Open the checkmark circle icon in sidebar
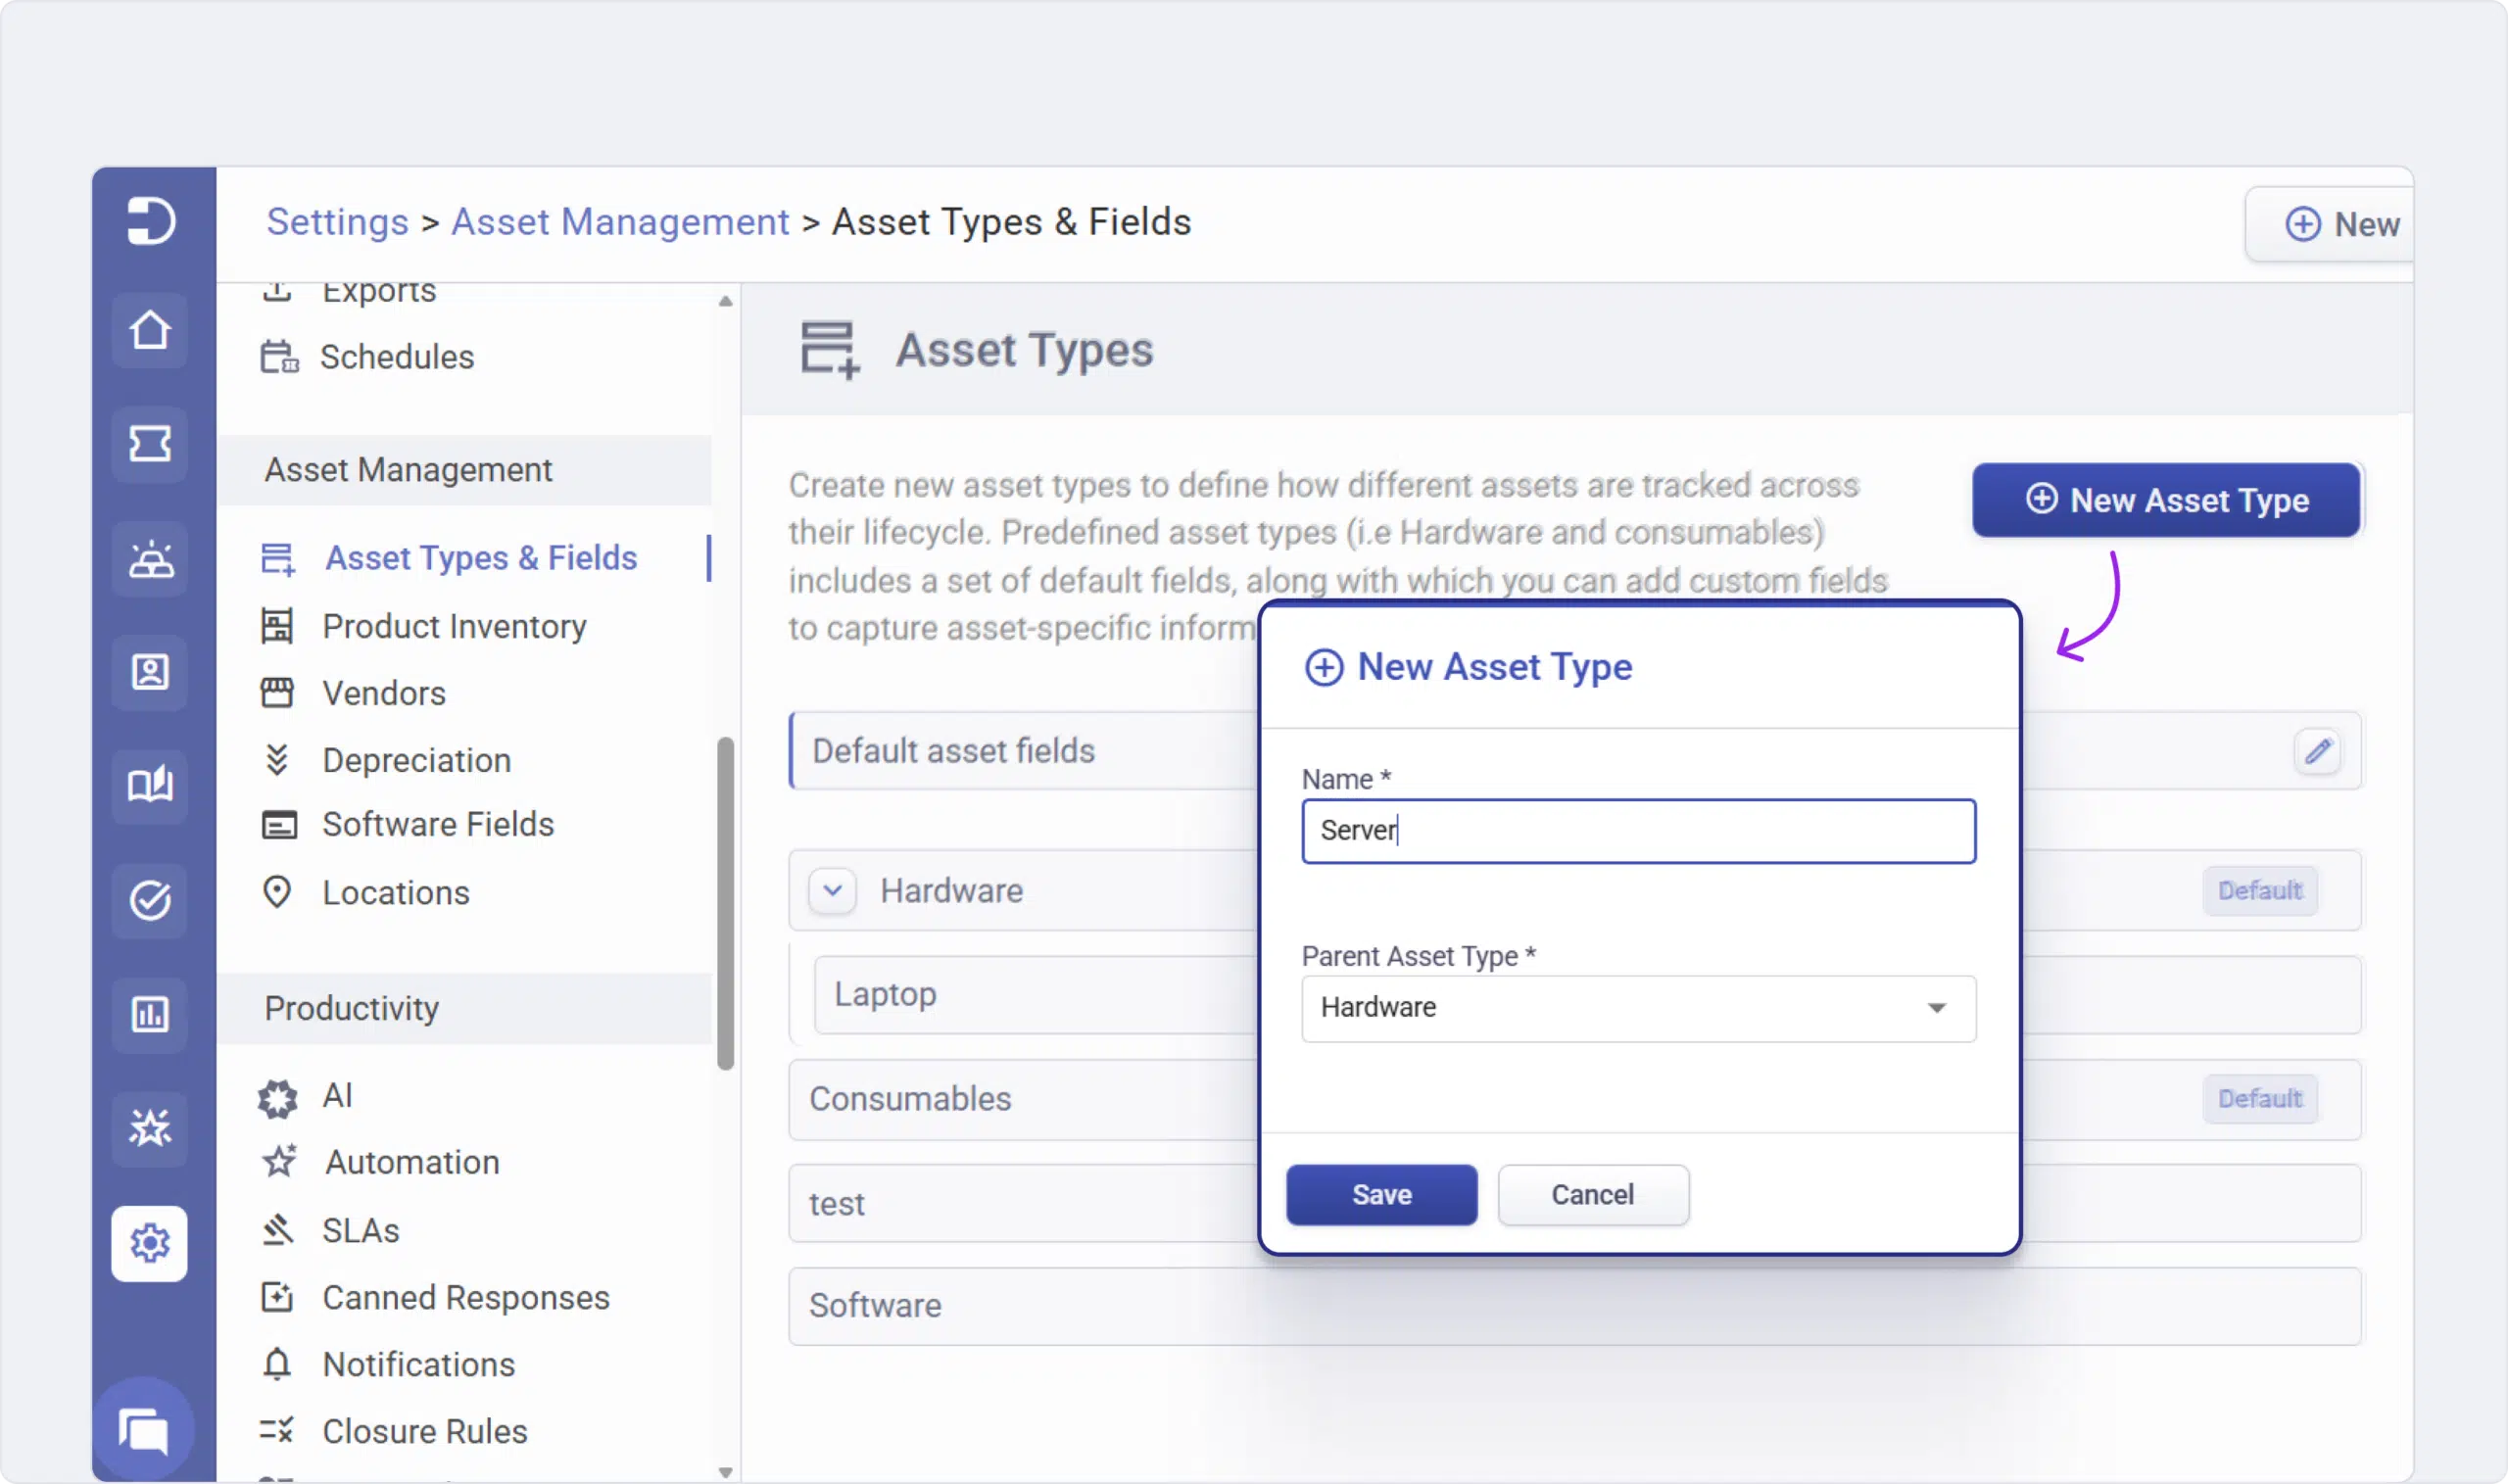This screenshot has width=2508, height=1484. pyautogui.click(x=150, y=900)
